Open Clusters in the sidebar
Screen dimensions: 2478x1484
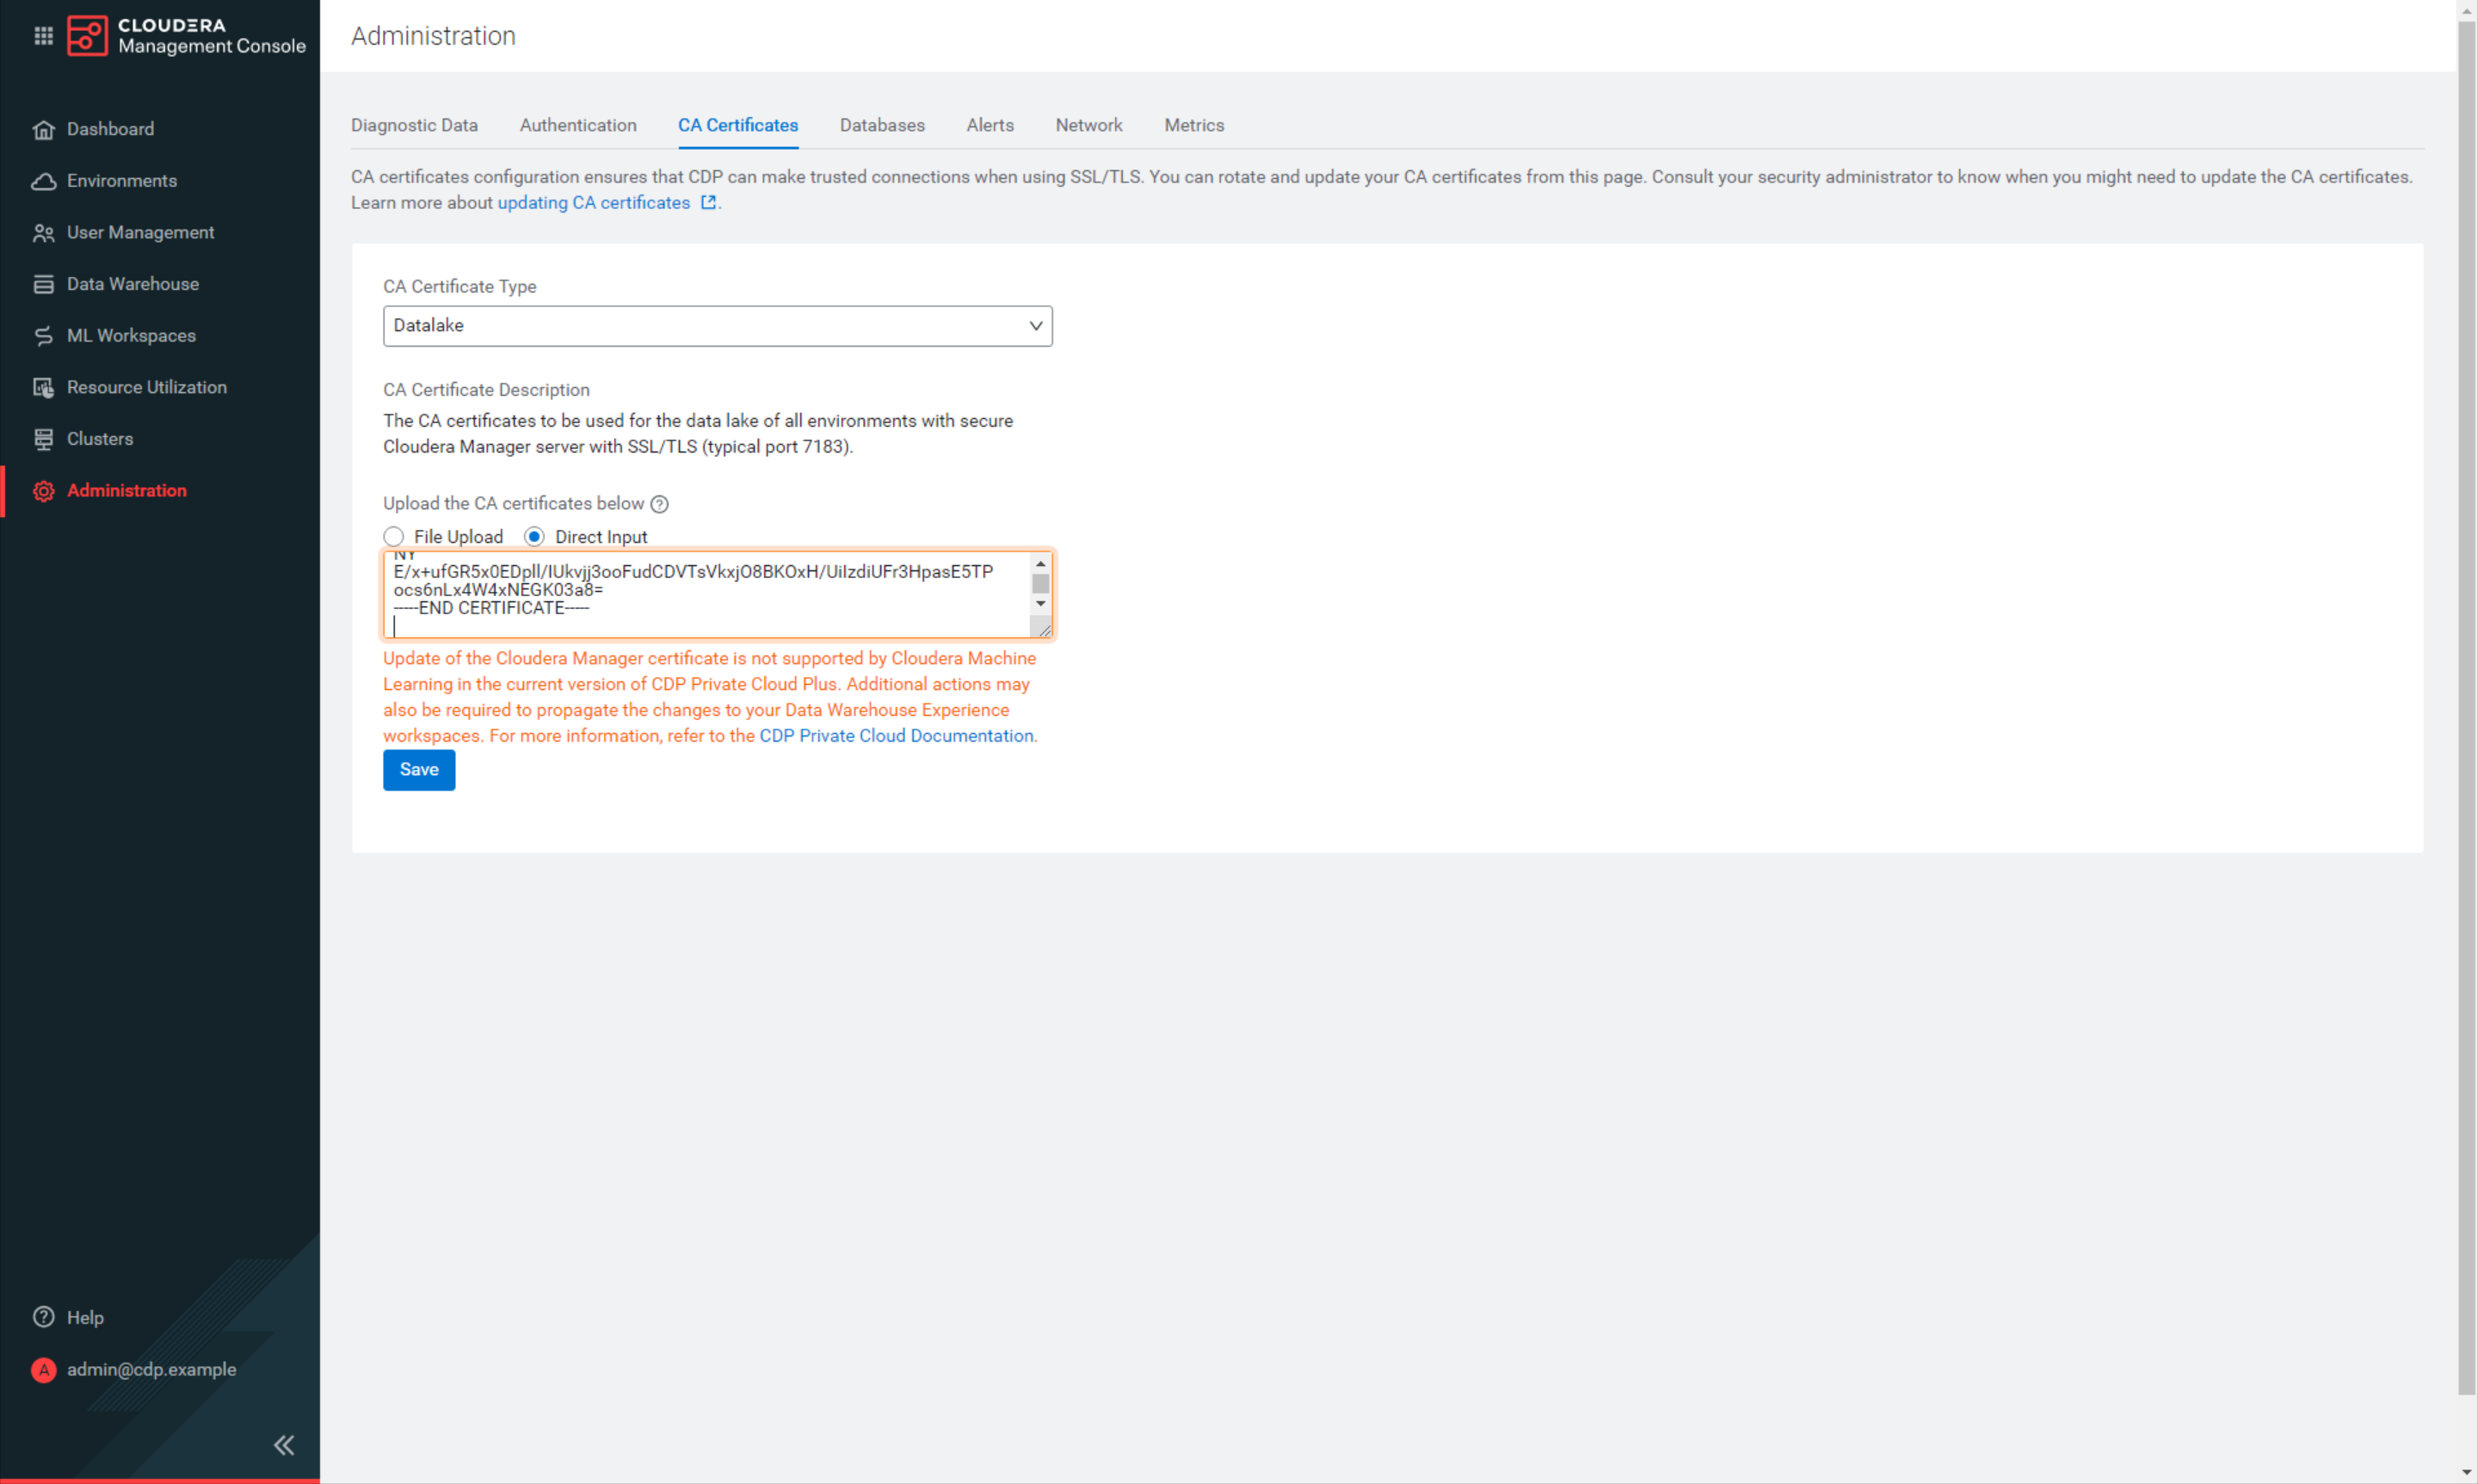[100, 439]
